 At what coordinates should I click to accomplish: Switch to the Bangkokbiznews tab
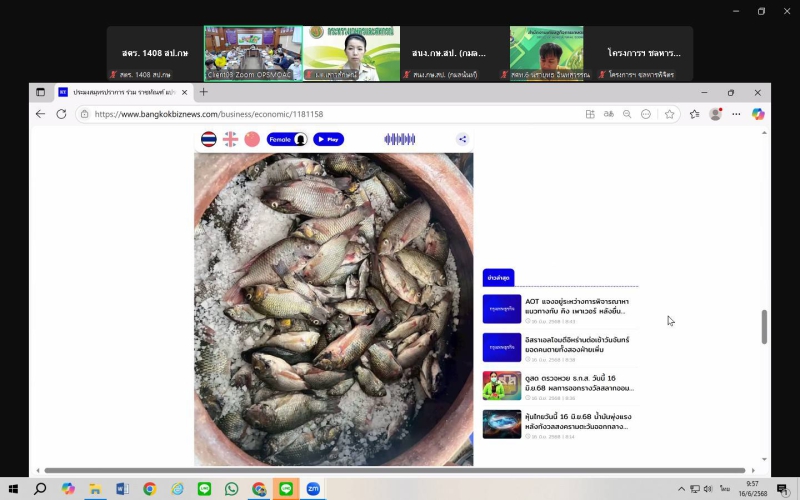point(122,92)
